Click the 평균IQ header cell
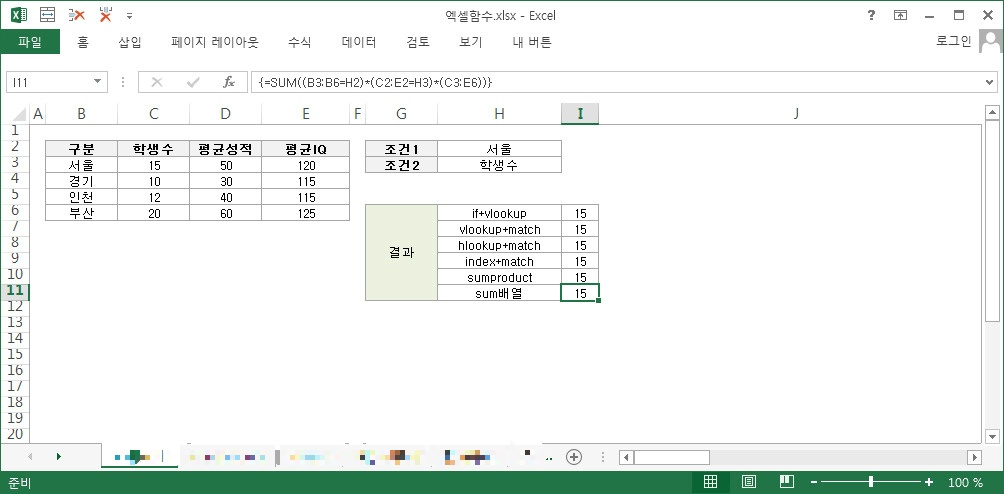Screen dimensions: 1004x494 pos(305,149)
